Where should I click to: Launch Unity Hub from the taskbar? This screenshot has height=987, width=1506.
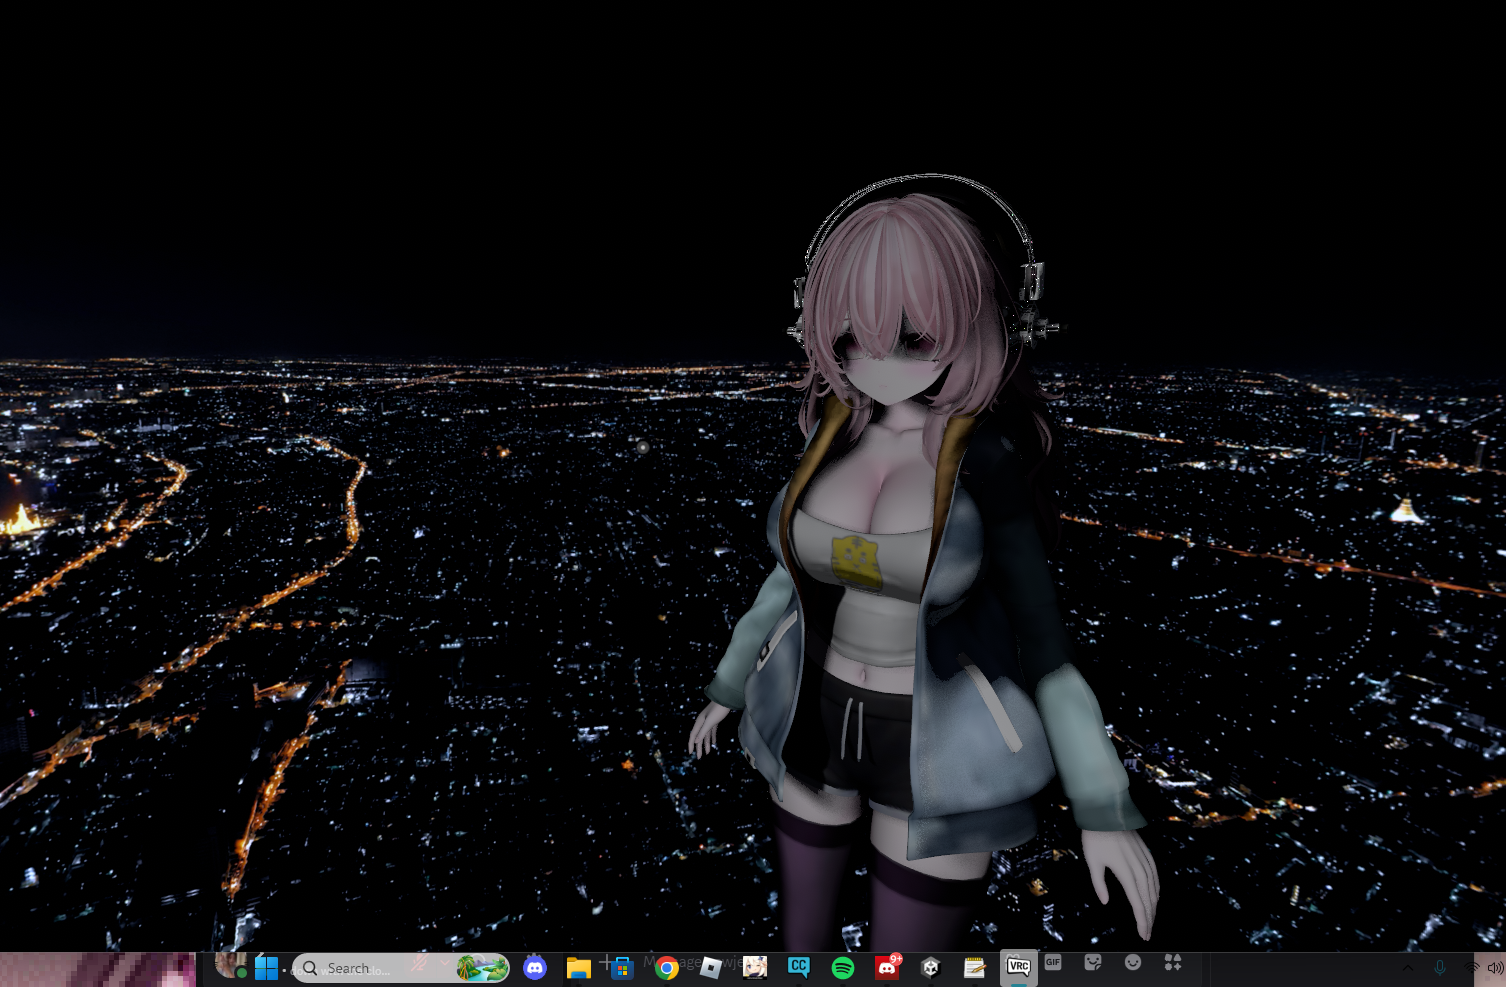tap(931, 968)
